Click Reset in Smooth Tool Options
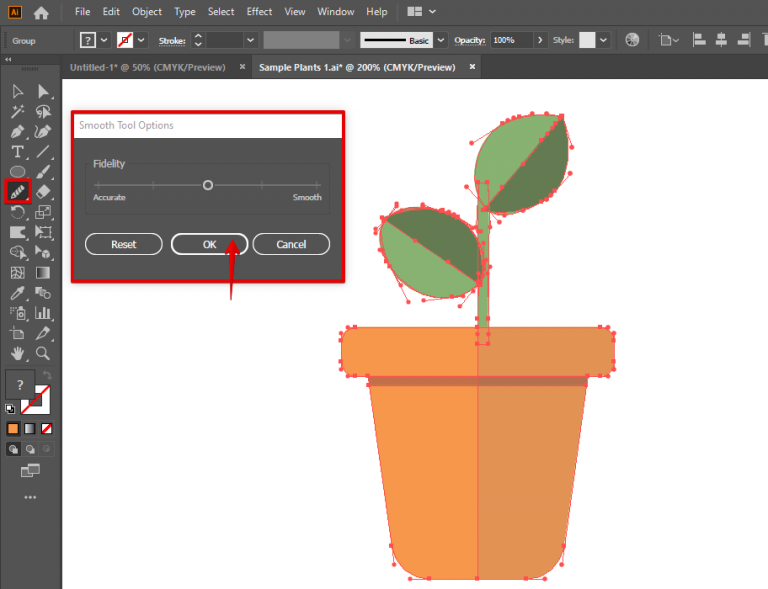Viewport: 768px width, 589px height. coord(124,244)
